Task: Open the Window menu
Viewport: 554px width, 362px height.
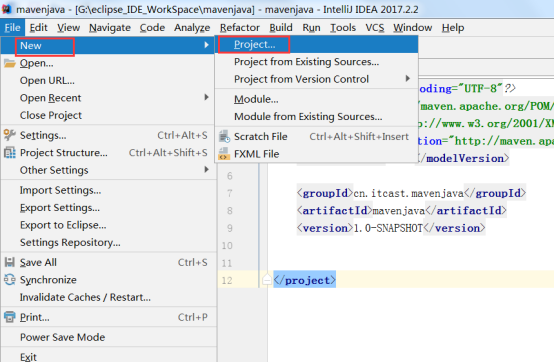Action: tap(413, 28)
